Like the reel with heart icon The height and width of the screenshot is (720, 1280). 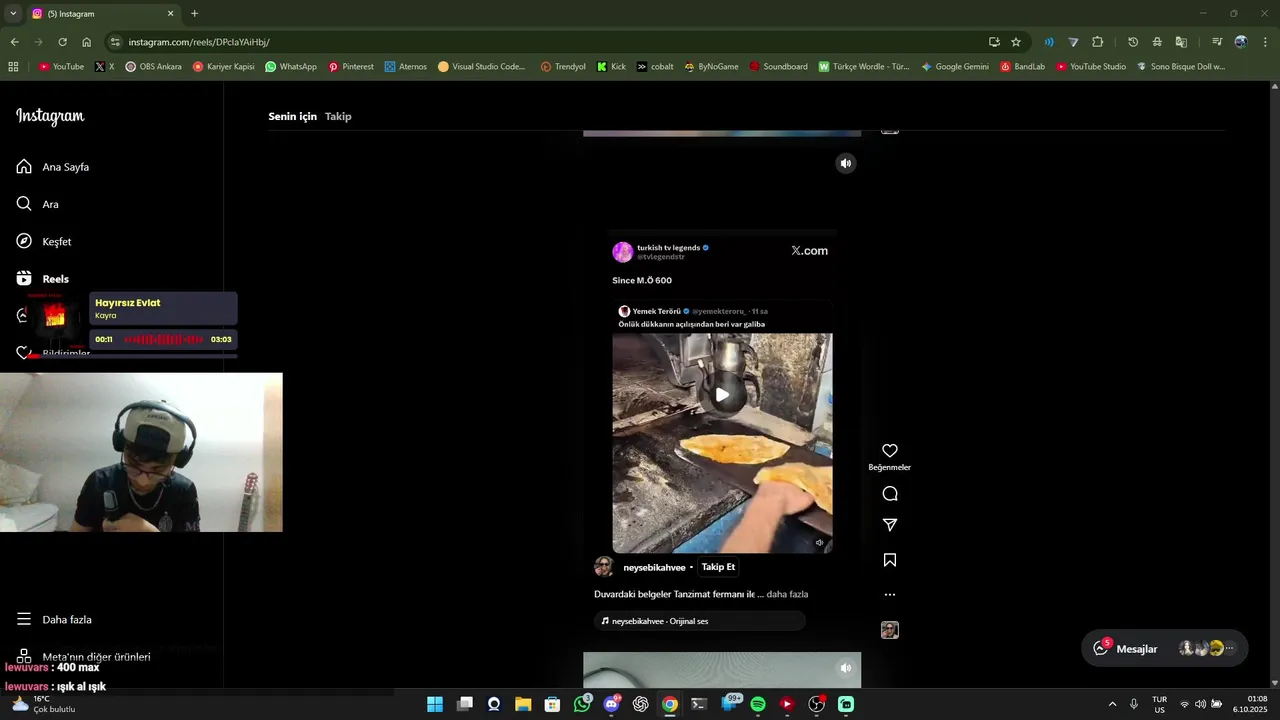click(x=890, y=451)
